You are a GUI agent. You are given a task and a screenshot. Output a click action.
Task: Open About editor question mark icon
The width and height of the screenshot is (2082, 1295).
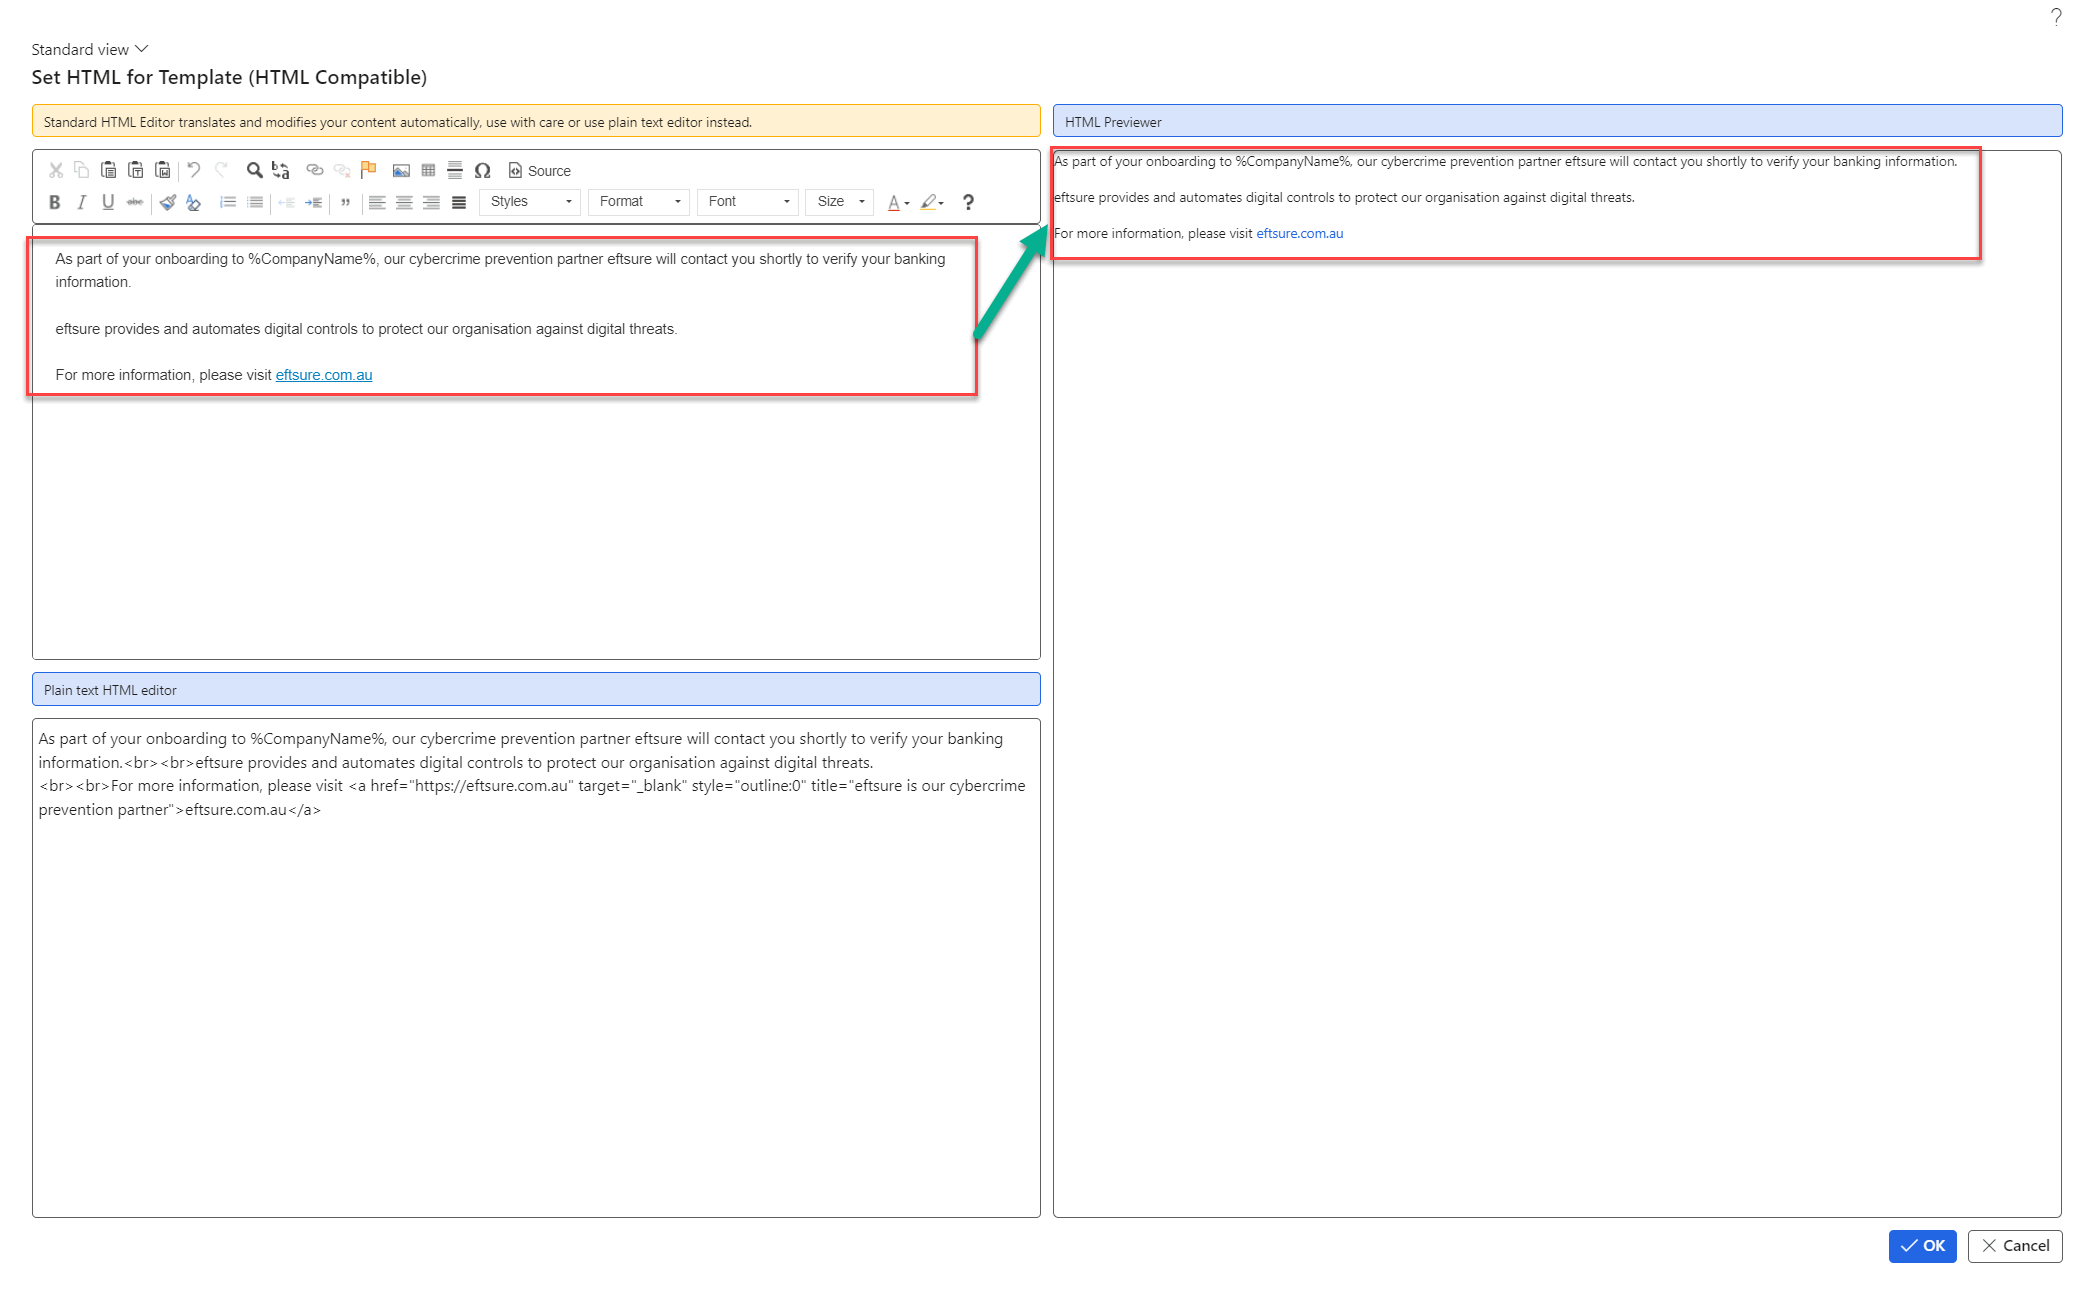968,202
